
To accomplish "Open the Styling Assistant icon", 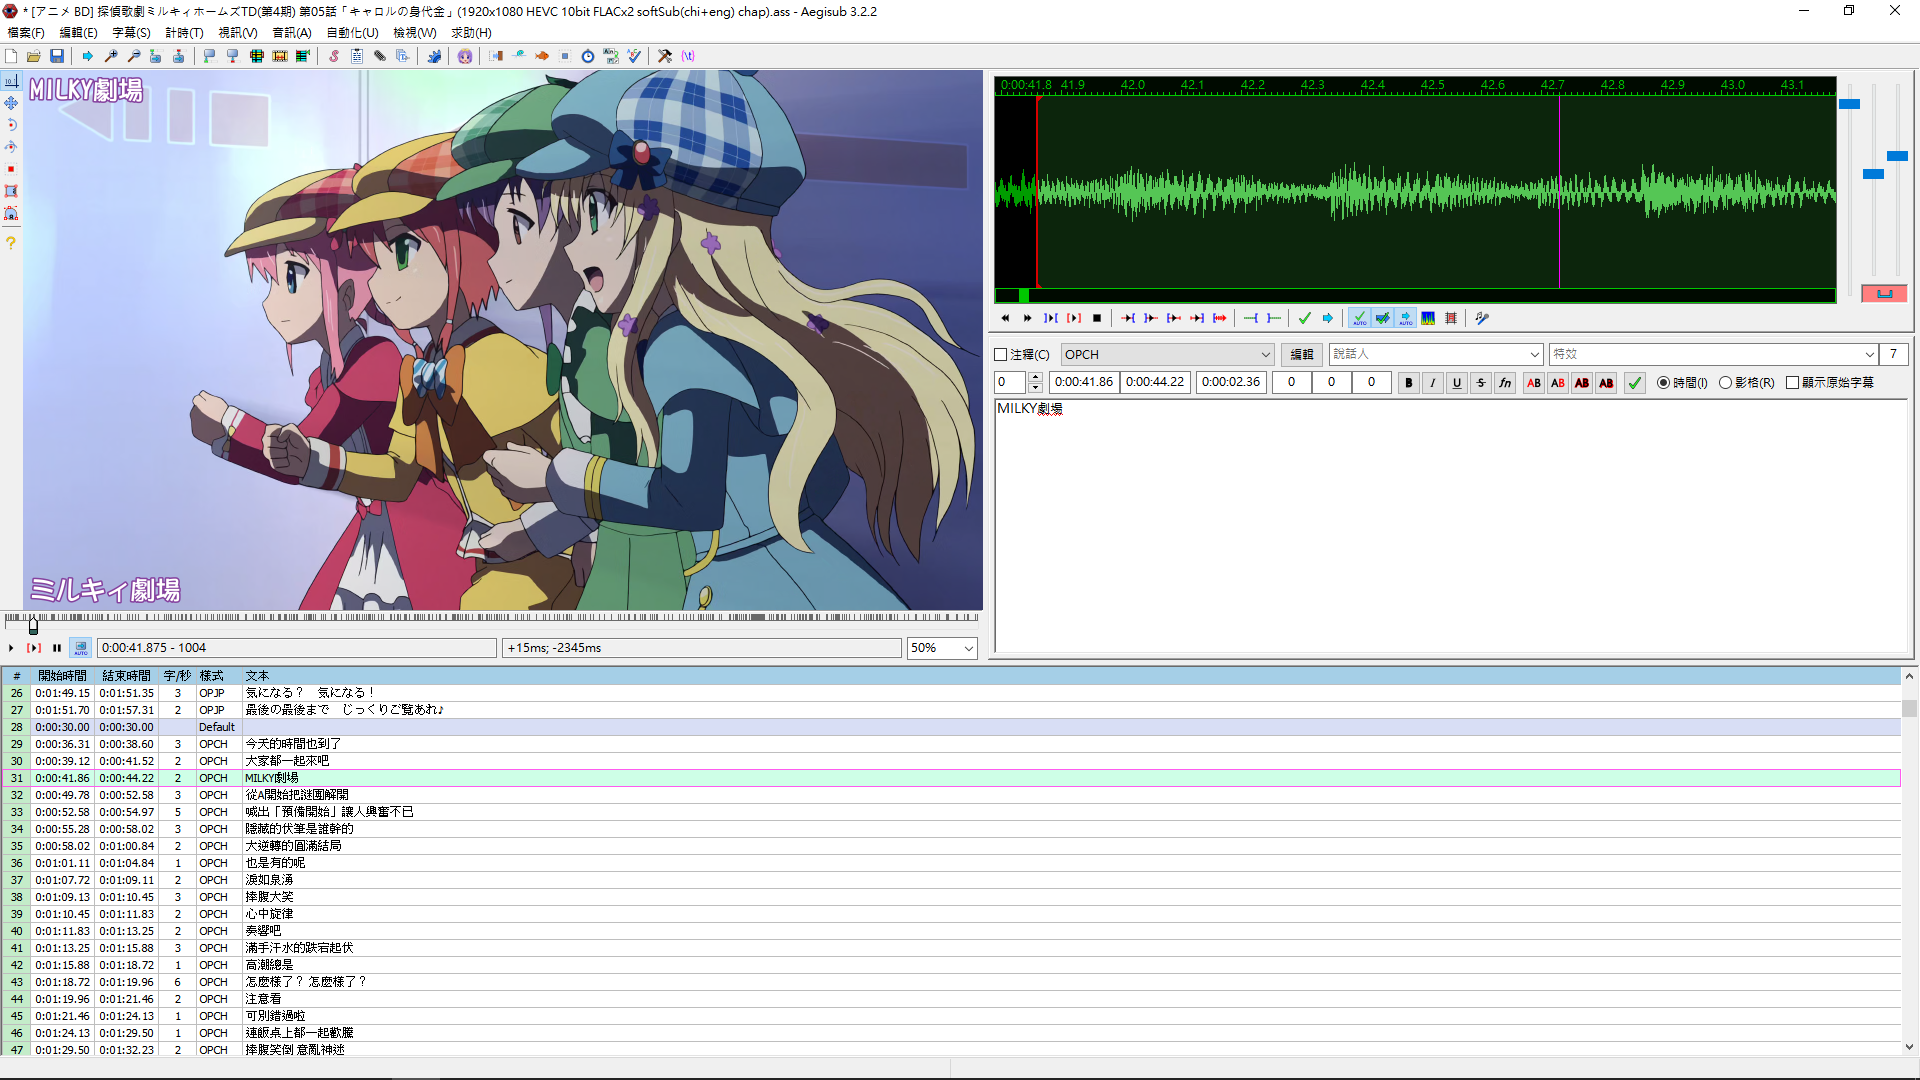I will [x=519, y=56].
